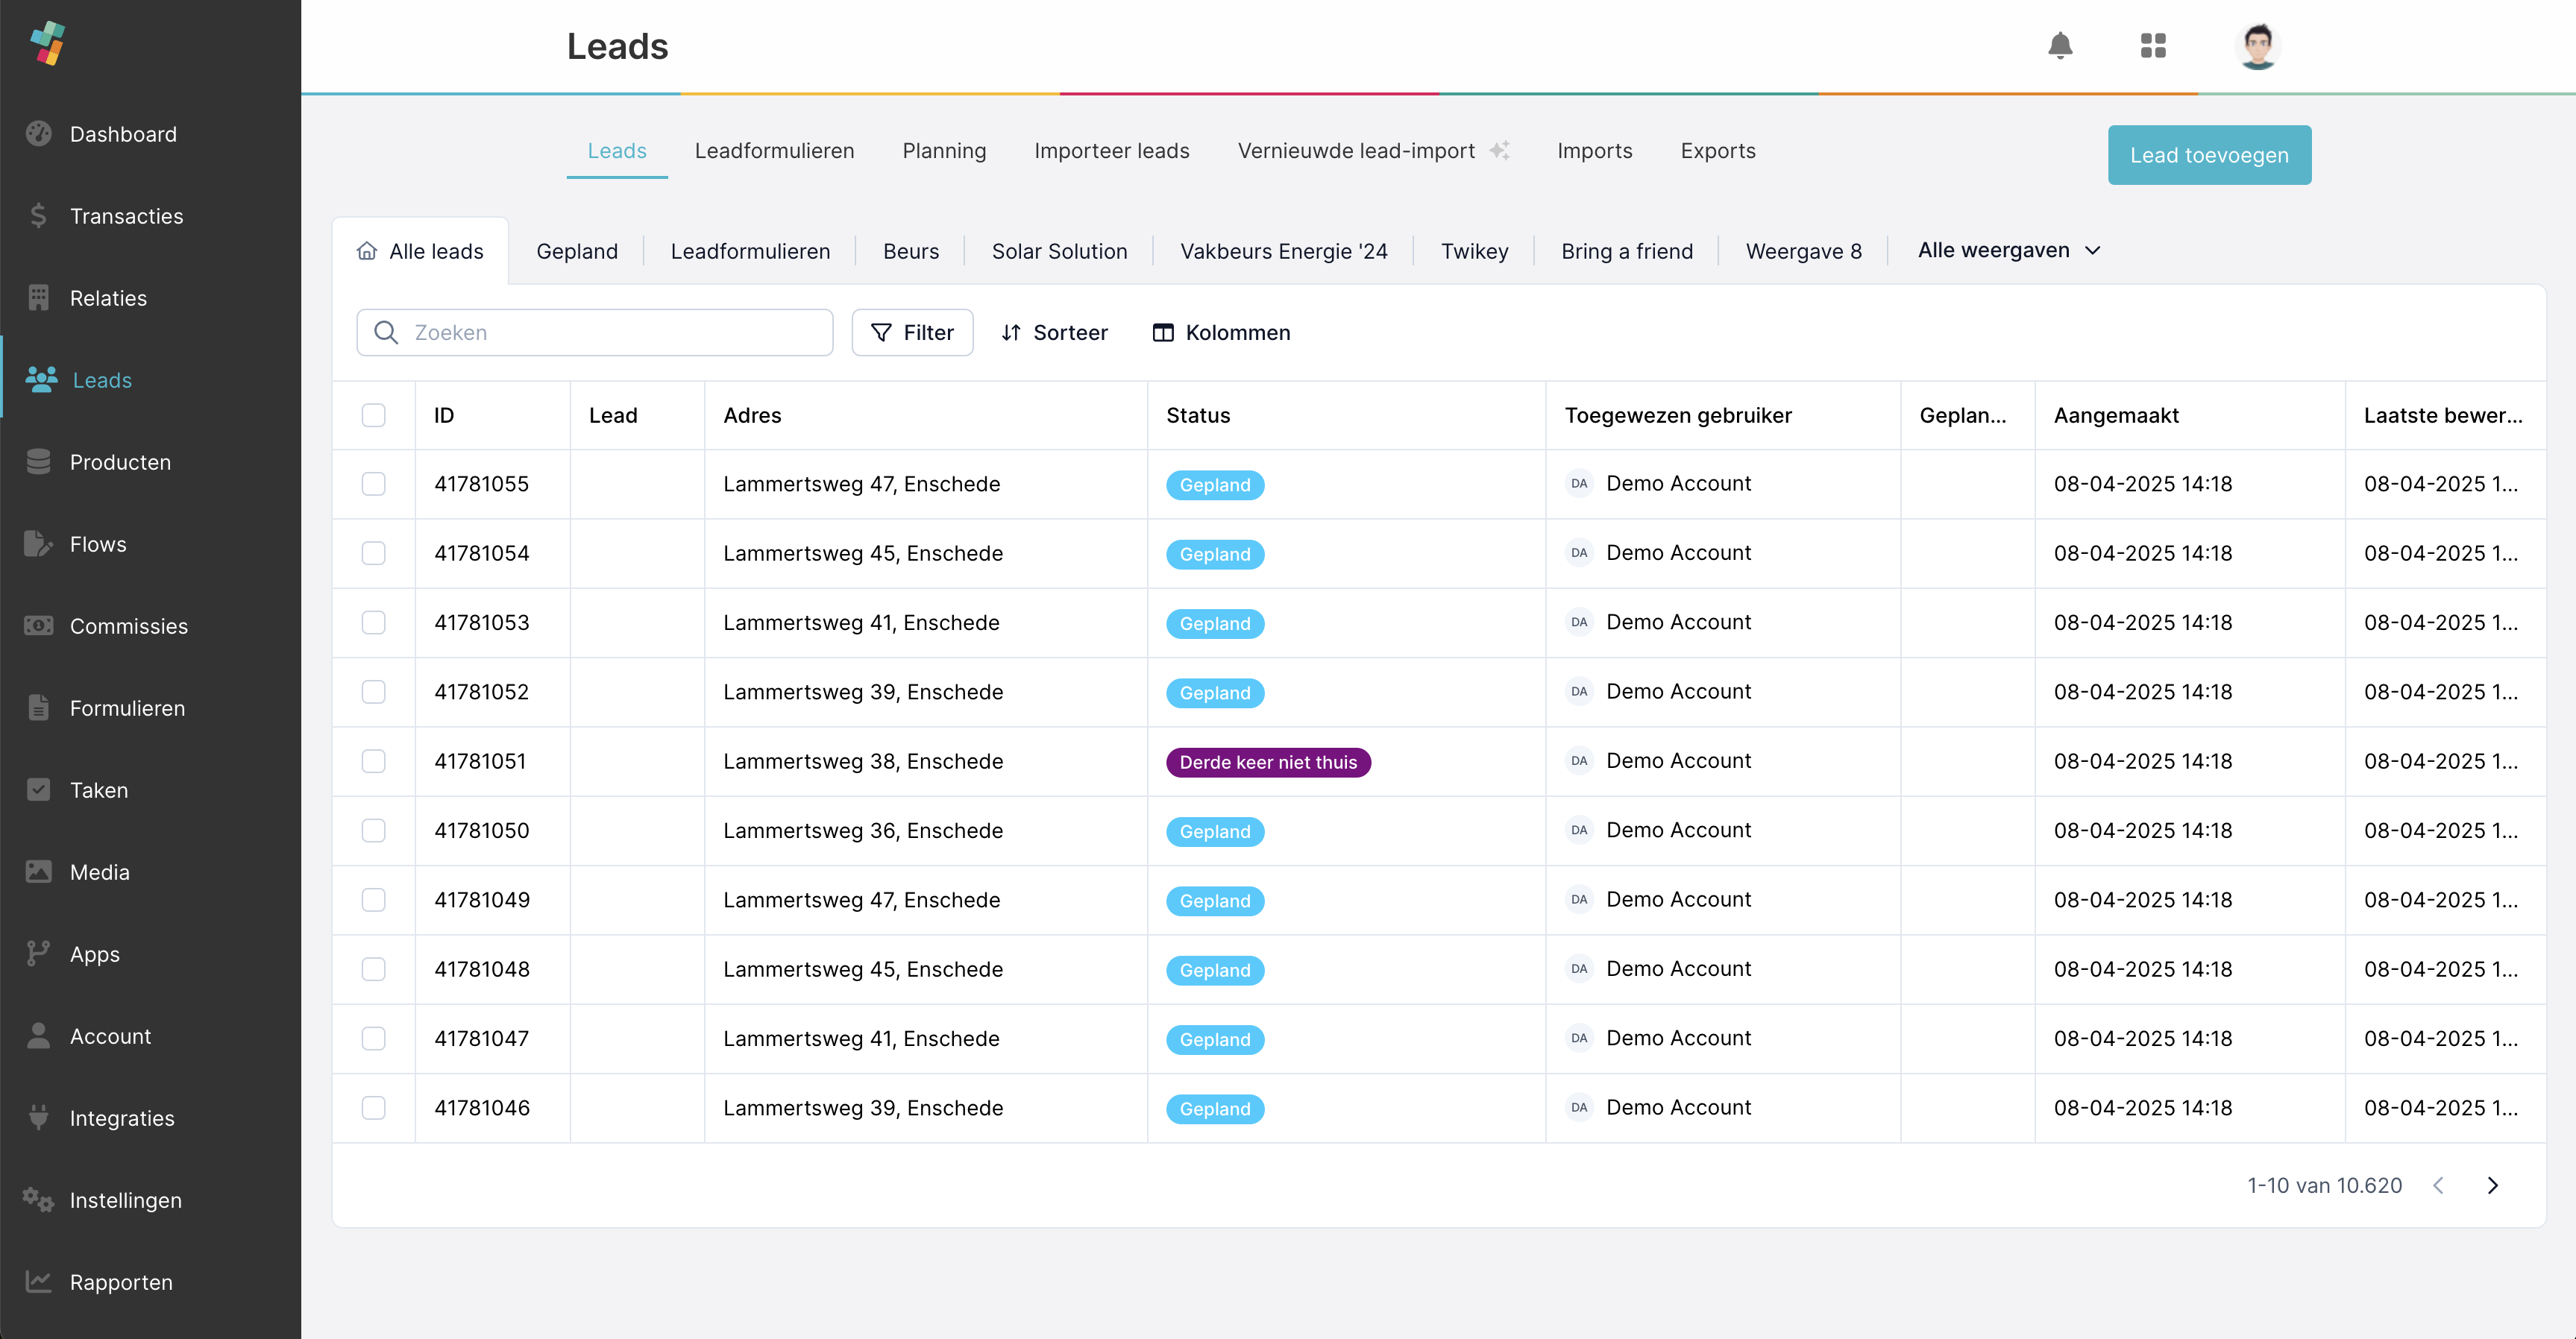The height and width of the screenshot is (1339, 2576).
Task: Open the Vakbeurs Energie '24 view tab
Action: tap(1283, 252)
